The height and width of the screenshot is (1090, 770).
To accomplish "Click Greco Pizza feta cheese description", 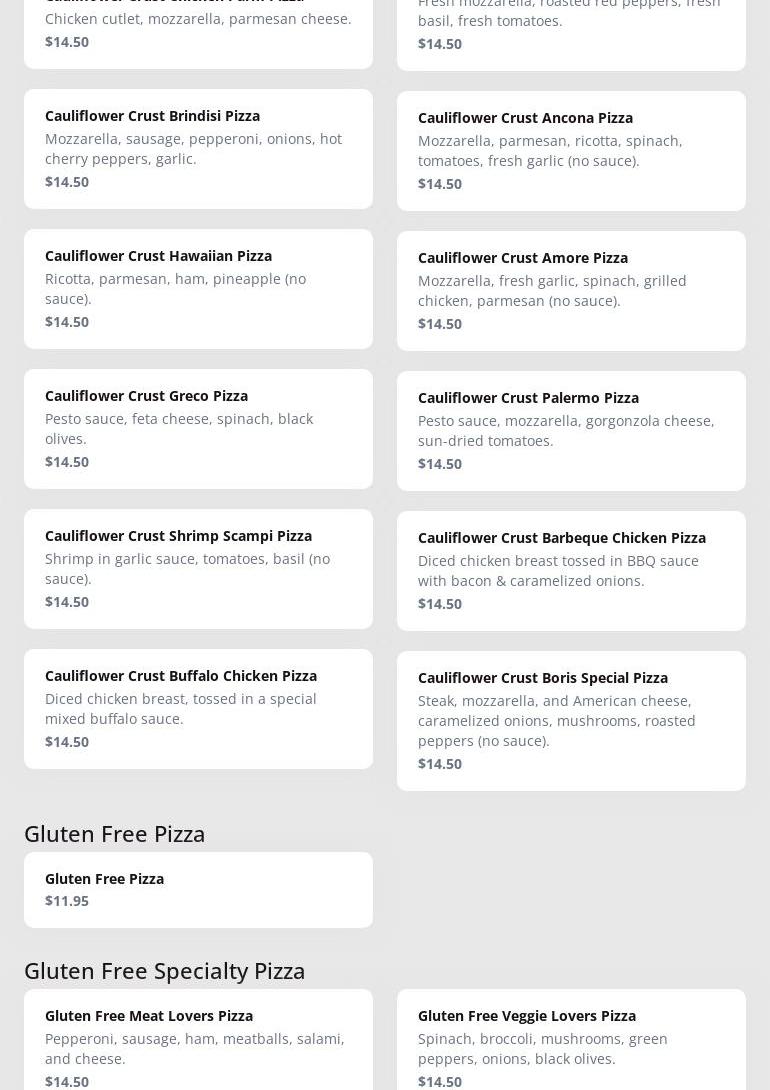I will coord(179,428).
